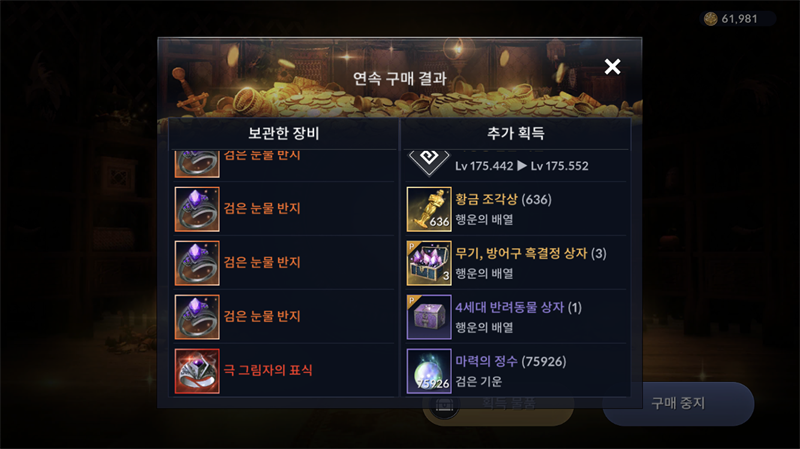Click the 극 그림자의 표식 item name
The width and height of the screenshot is (800, 449).
[268, 370]
